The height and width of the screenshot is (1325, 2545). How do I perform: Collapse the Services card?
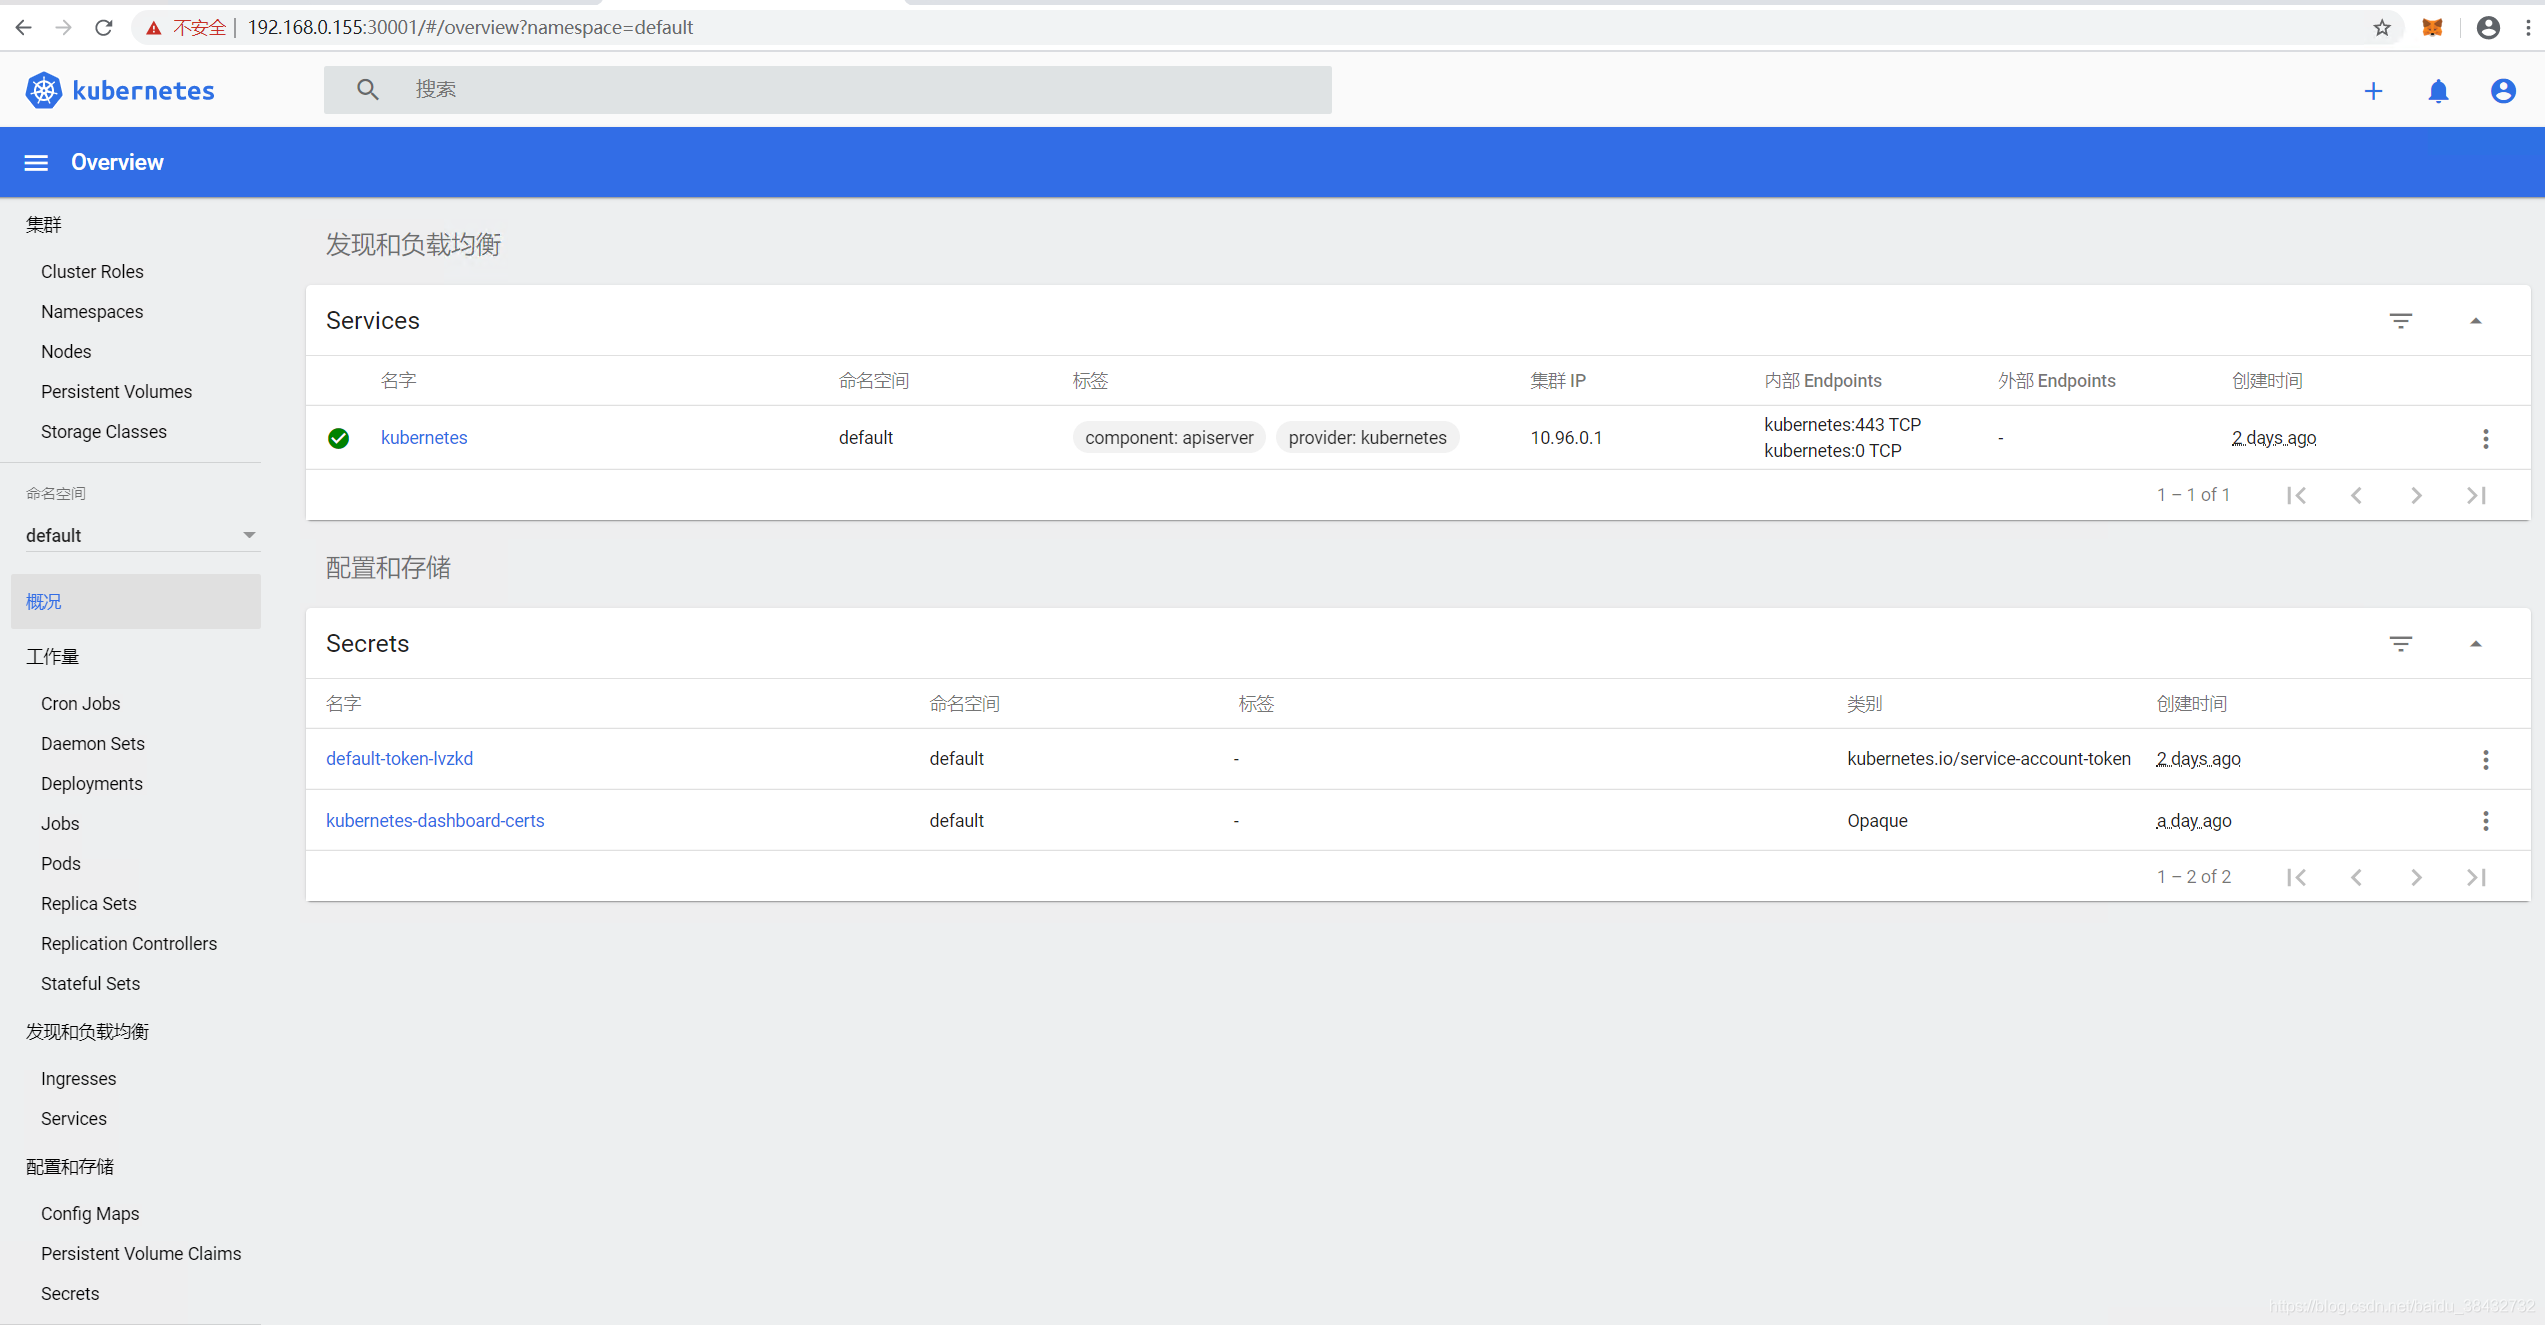pos(2475,321)
